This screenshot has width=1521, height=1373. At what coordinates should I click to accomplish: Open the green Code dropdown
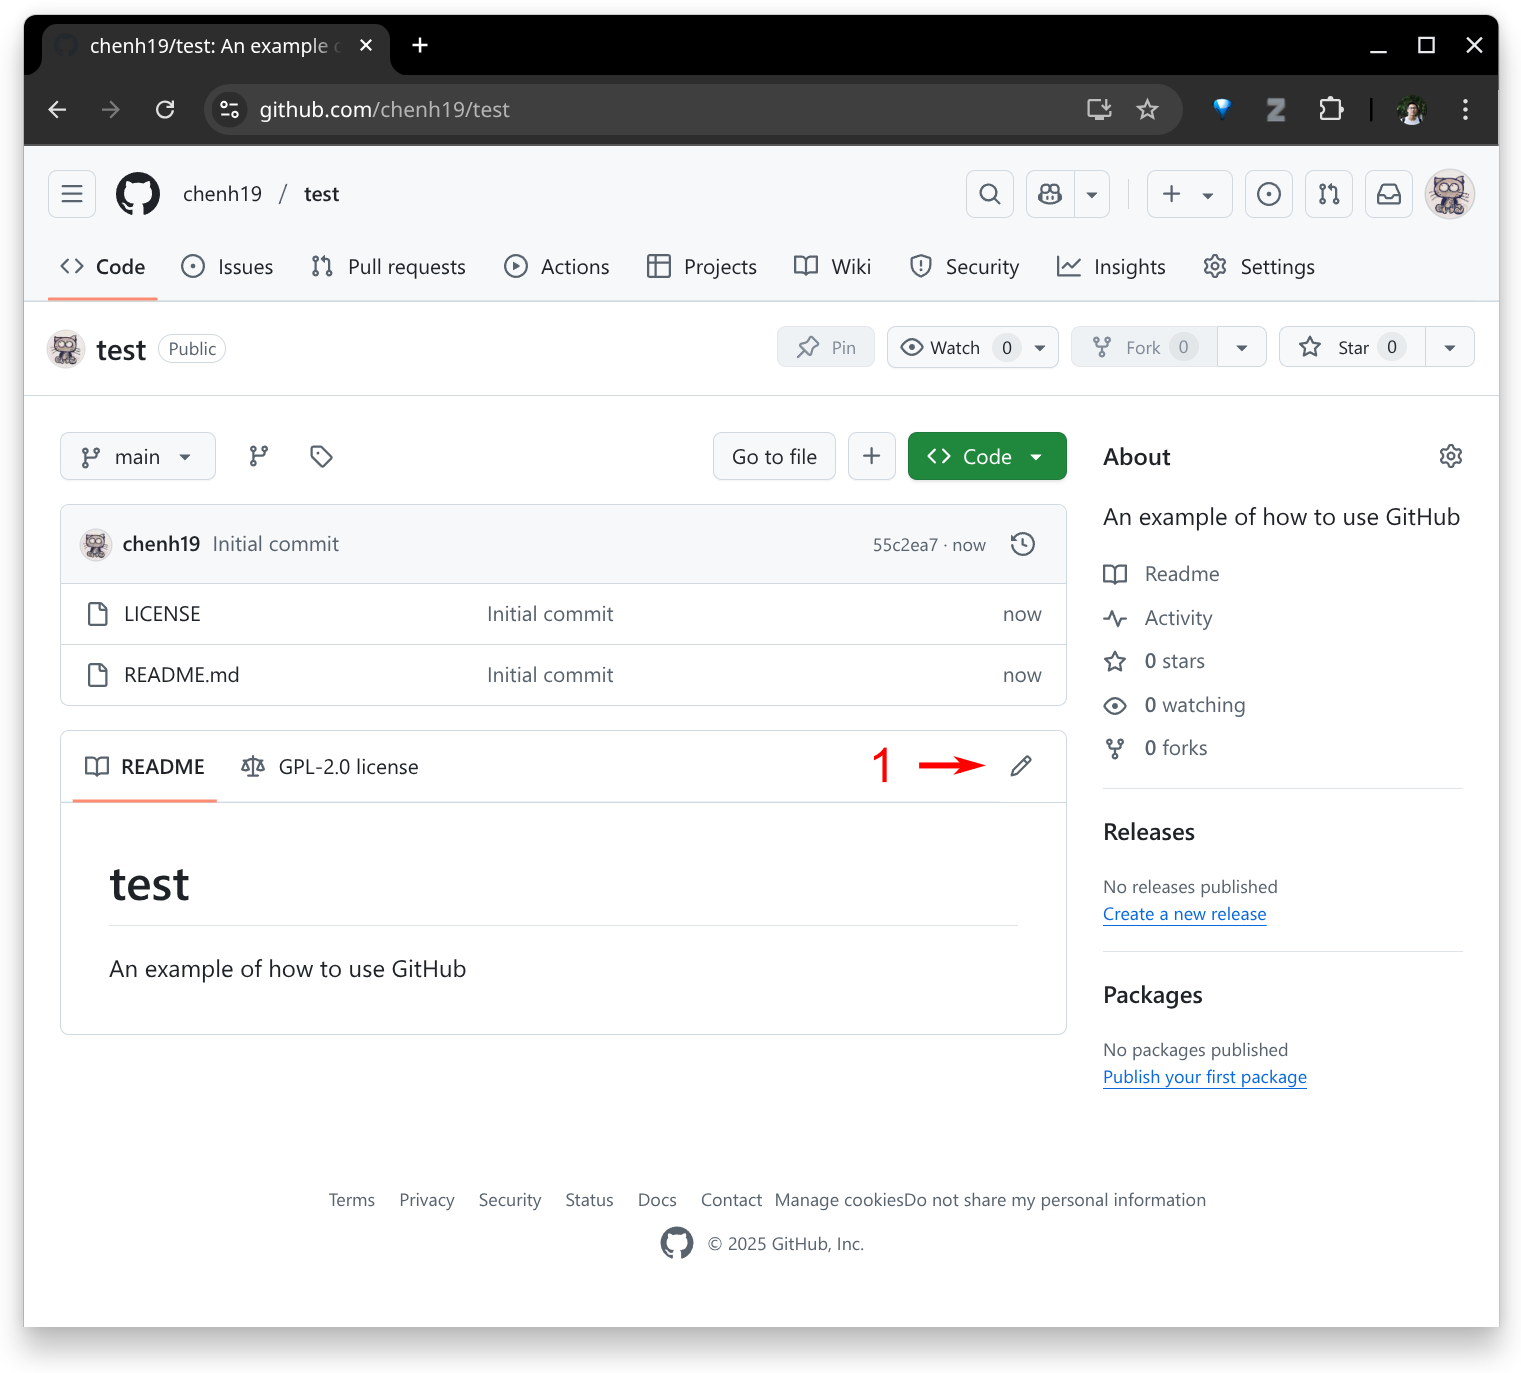[x=987, y=456]
